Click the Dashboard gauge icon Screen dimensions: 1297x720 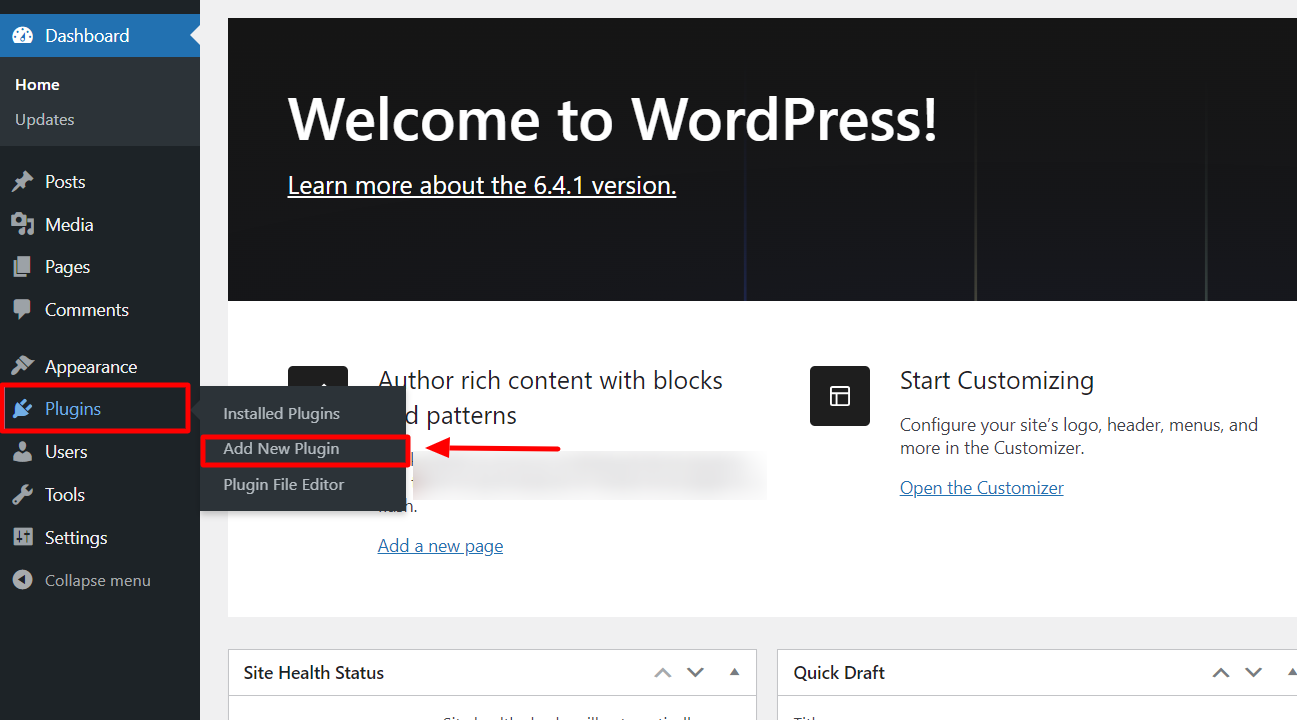(x=22, y=36)
